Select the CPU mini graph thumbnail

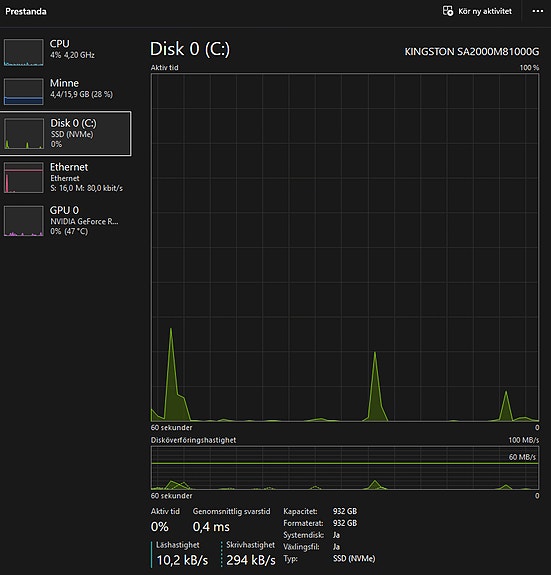23,52
